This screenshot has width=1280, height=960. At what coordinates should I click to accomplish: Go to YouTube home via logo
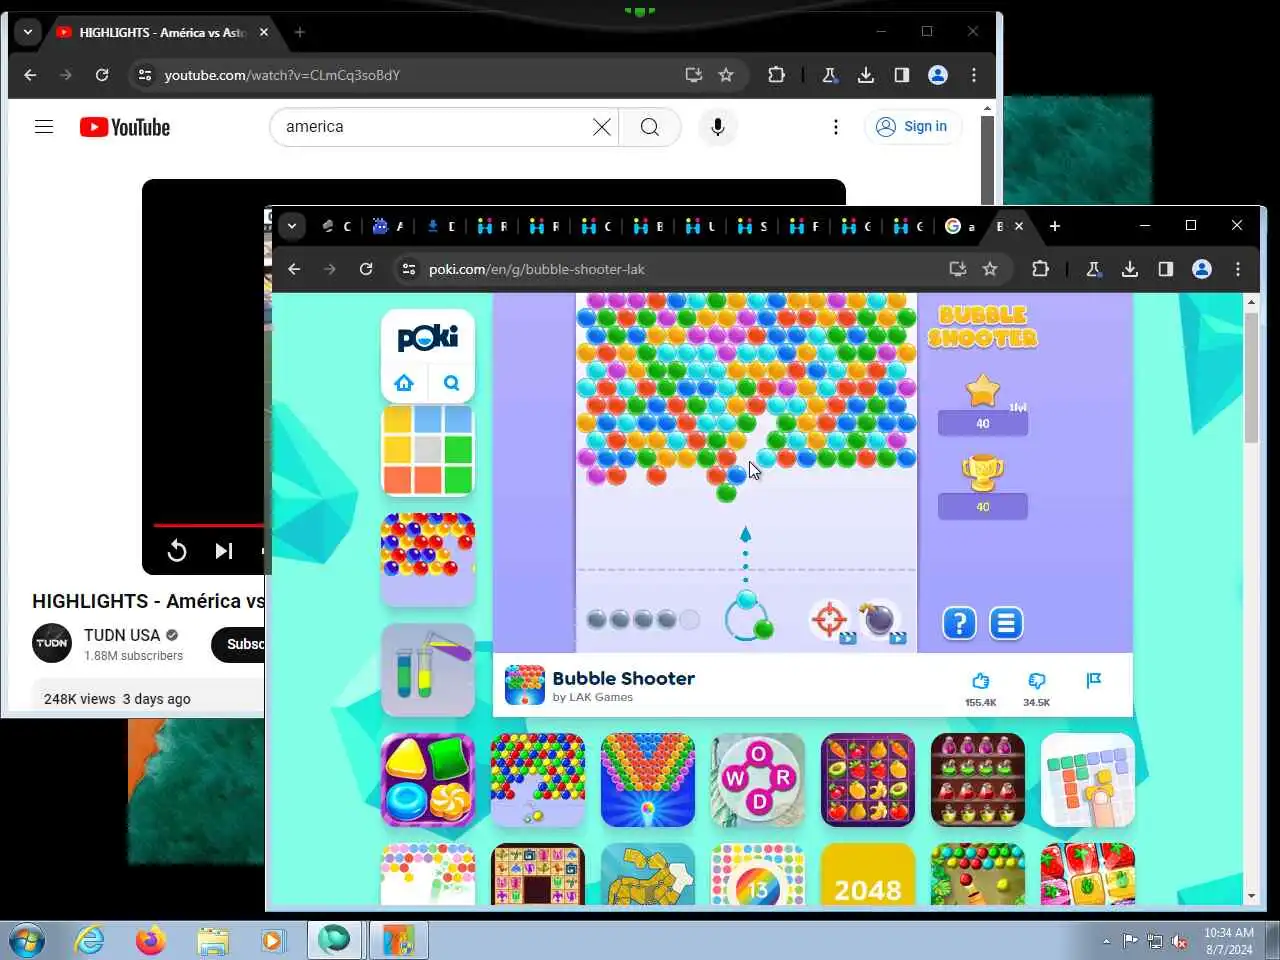125,127
